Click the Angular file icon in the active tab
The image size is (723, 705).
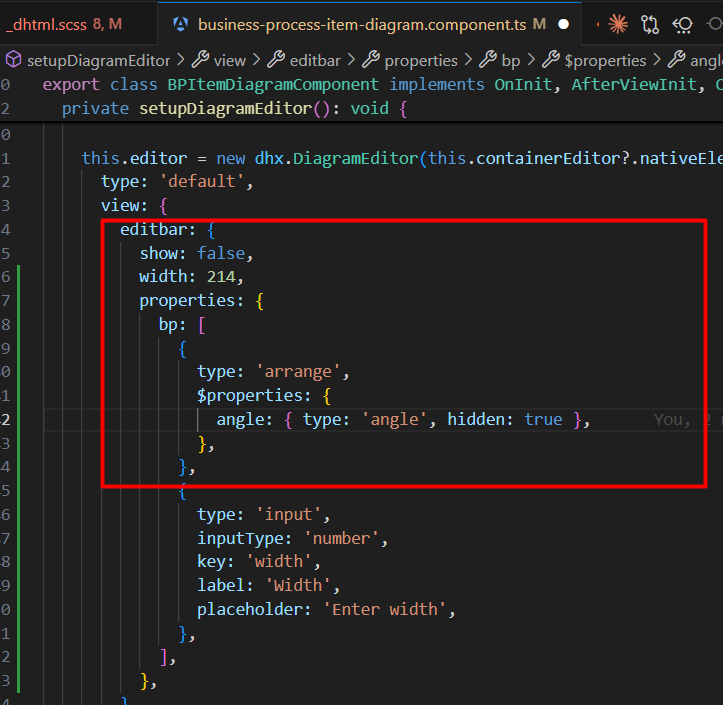pos(181,24)
